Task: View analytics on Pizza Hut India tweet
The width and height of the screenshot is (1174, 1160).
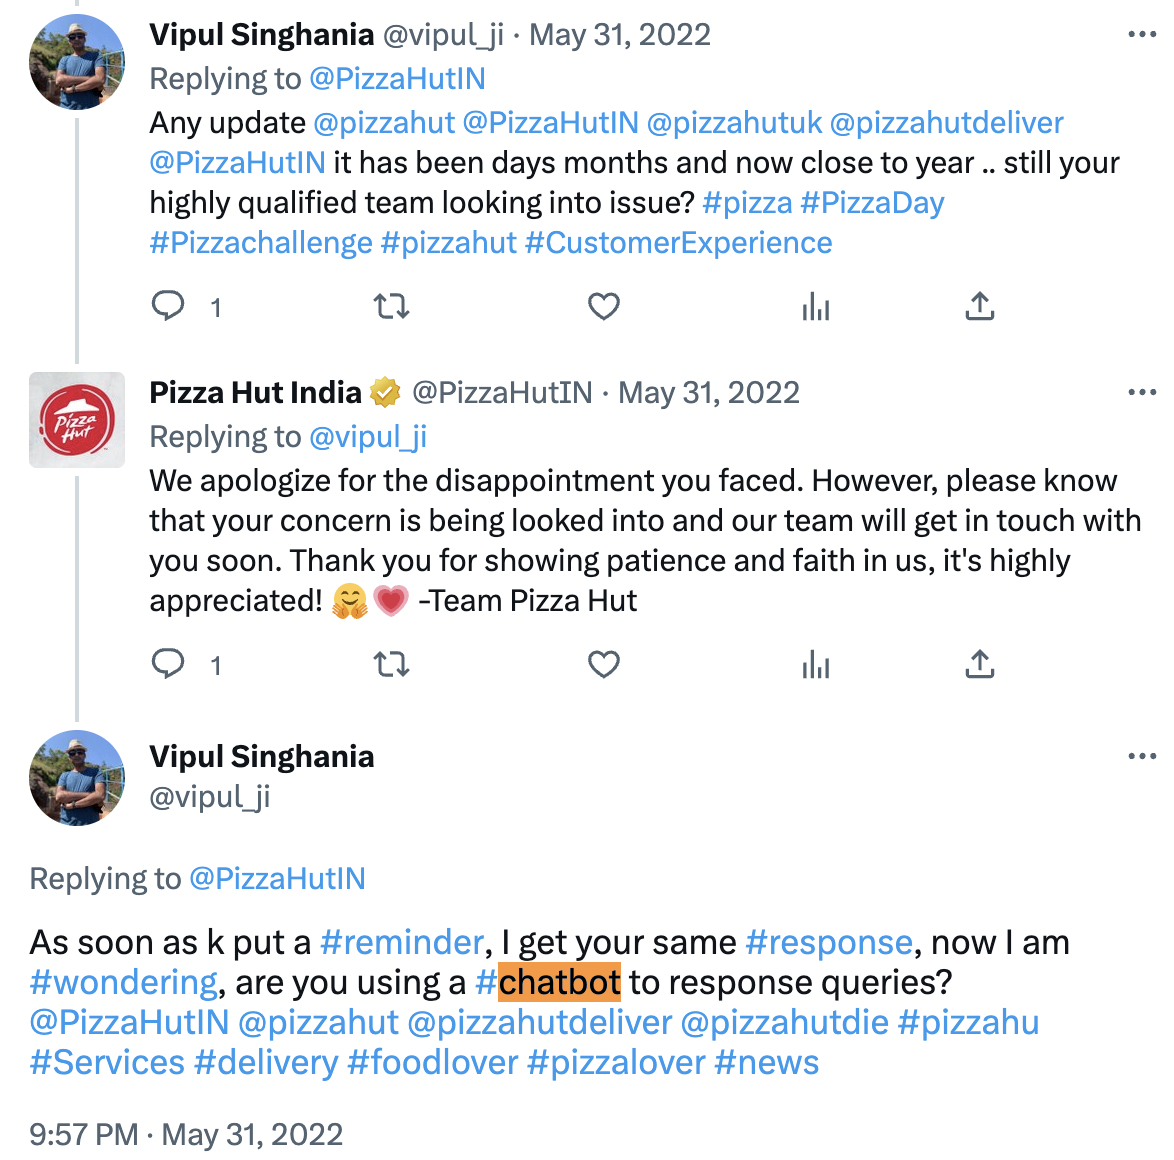Action: [x=816, y=664]
